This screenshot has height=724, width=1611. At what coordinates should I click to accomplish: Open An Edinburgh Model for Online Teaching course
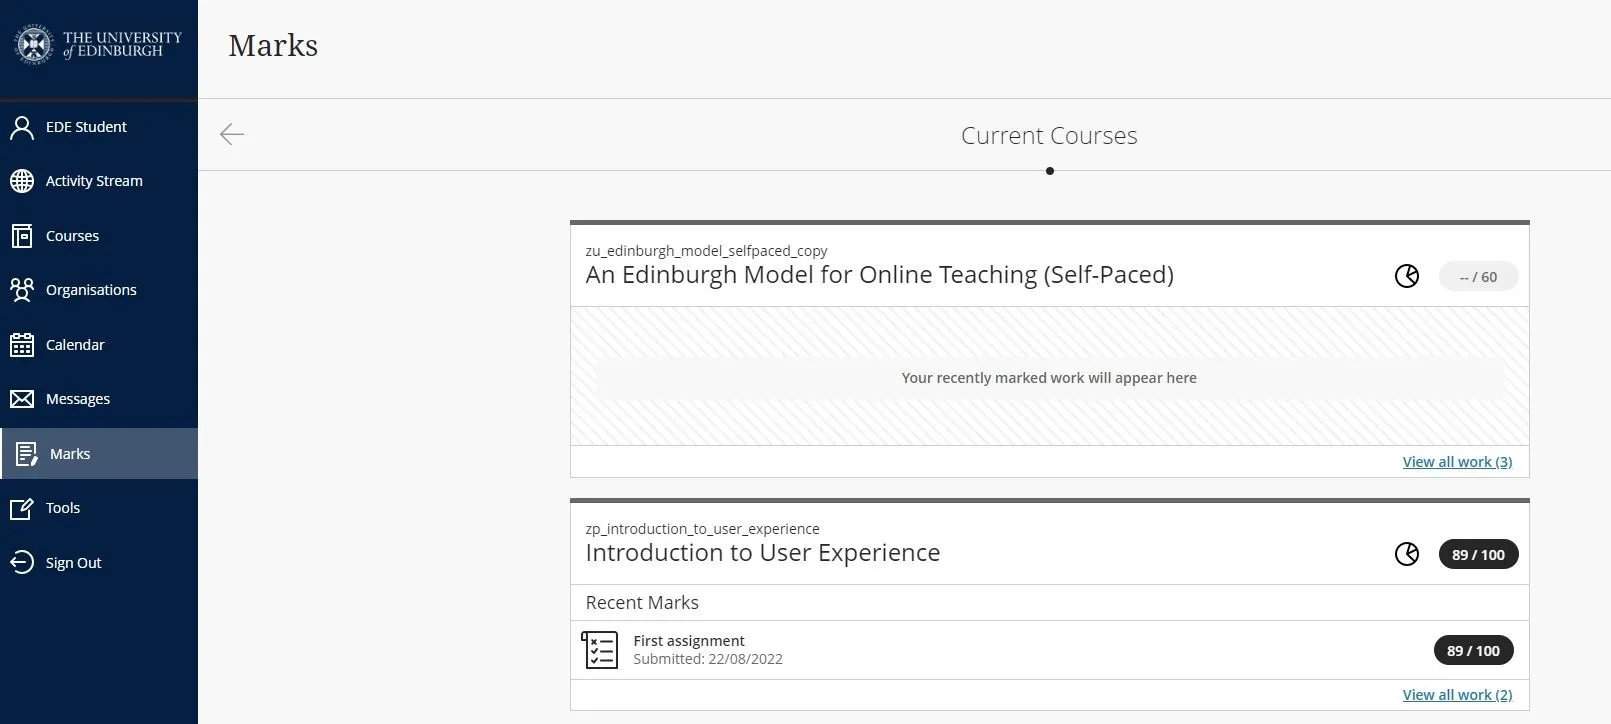click(880, 275)
